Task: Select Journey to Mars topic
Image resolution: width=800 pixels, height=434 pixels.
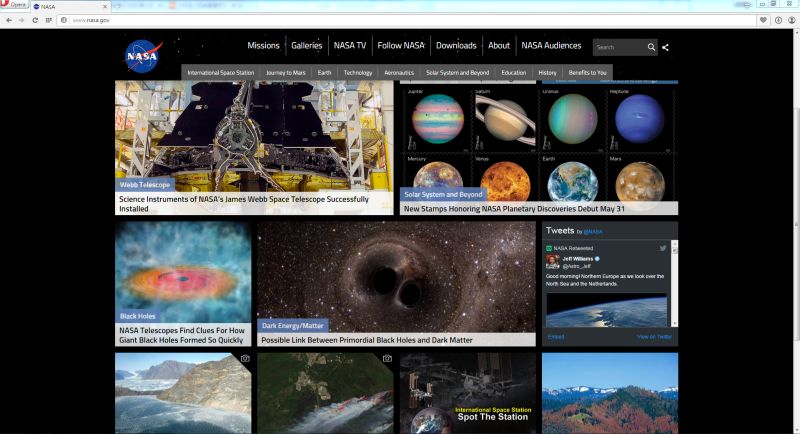Action: [286, 72]
